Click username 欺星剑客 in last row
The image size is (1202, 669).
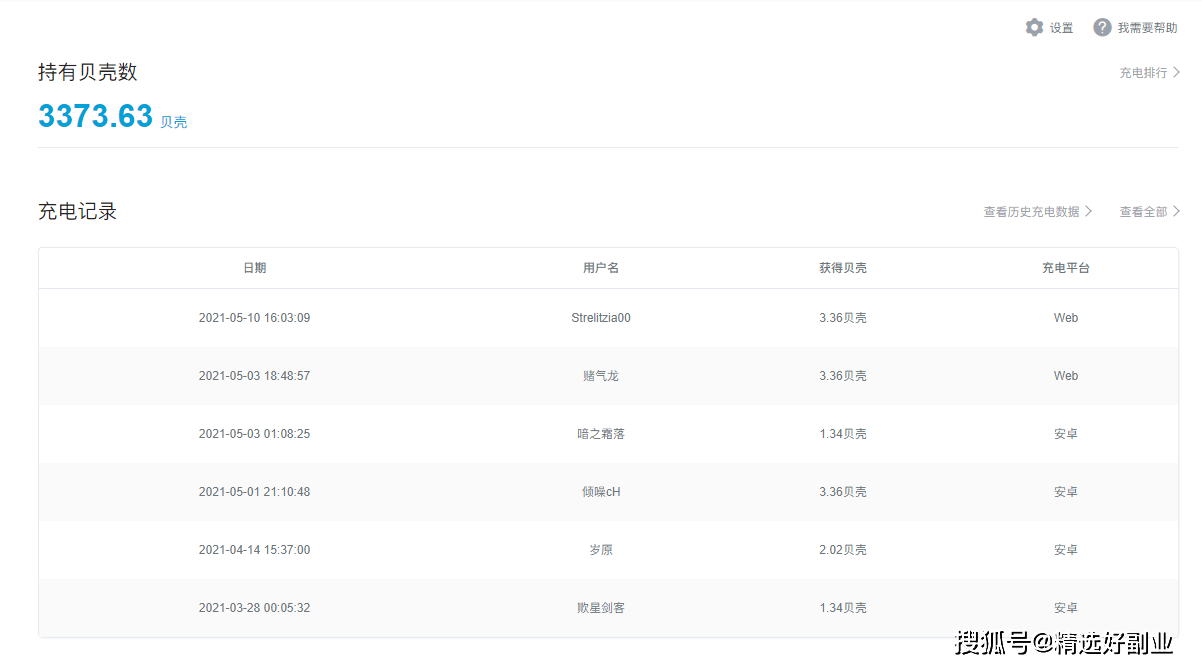click(601, 608)
